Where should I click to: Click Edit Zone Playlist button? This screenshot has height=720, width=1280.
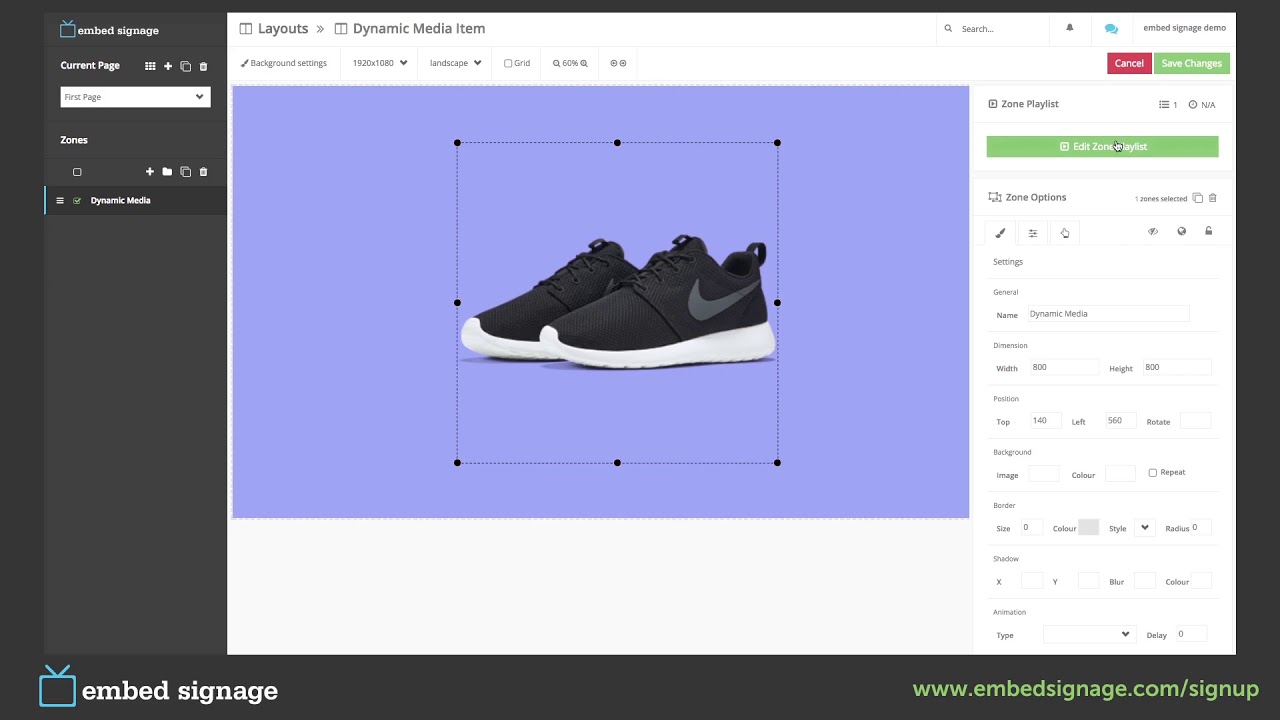coord(1102,146)
